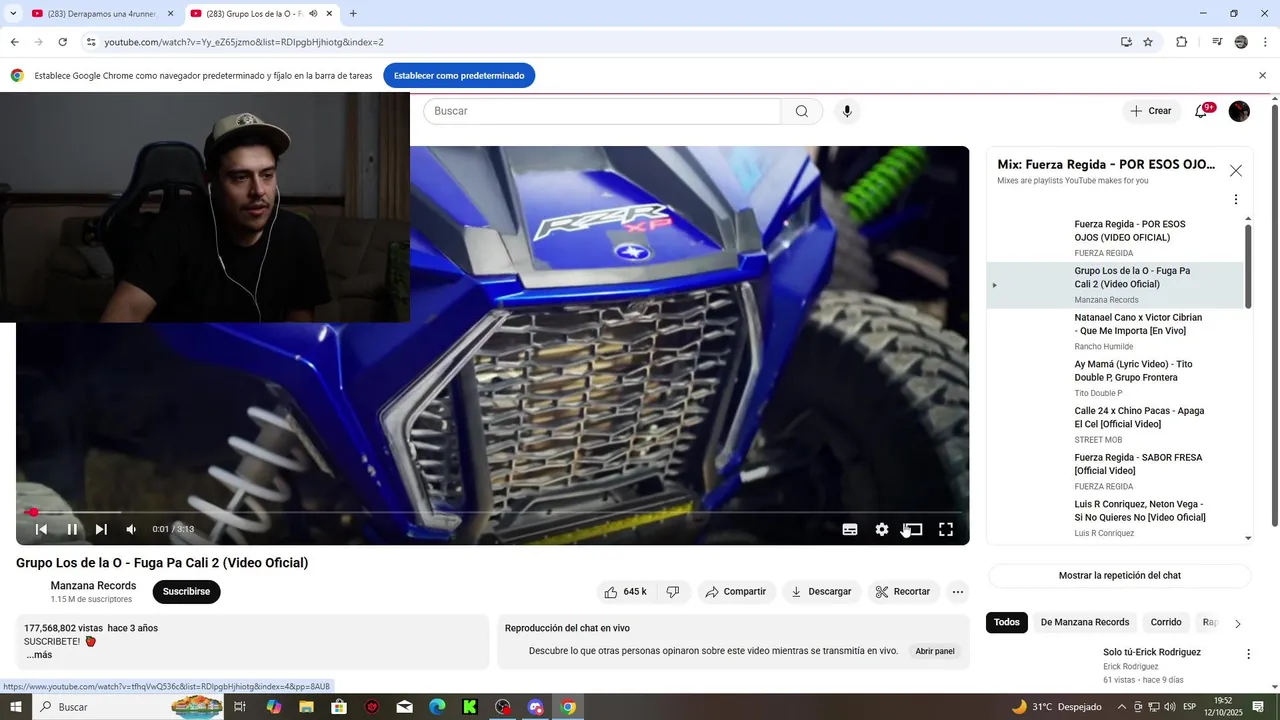Image resolution: width=1280 pixels, height=720 pixels.
Task: Mute the video volume speaker icon
Action: (130, 529)
